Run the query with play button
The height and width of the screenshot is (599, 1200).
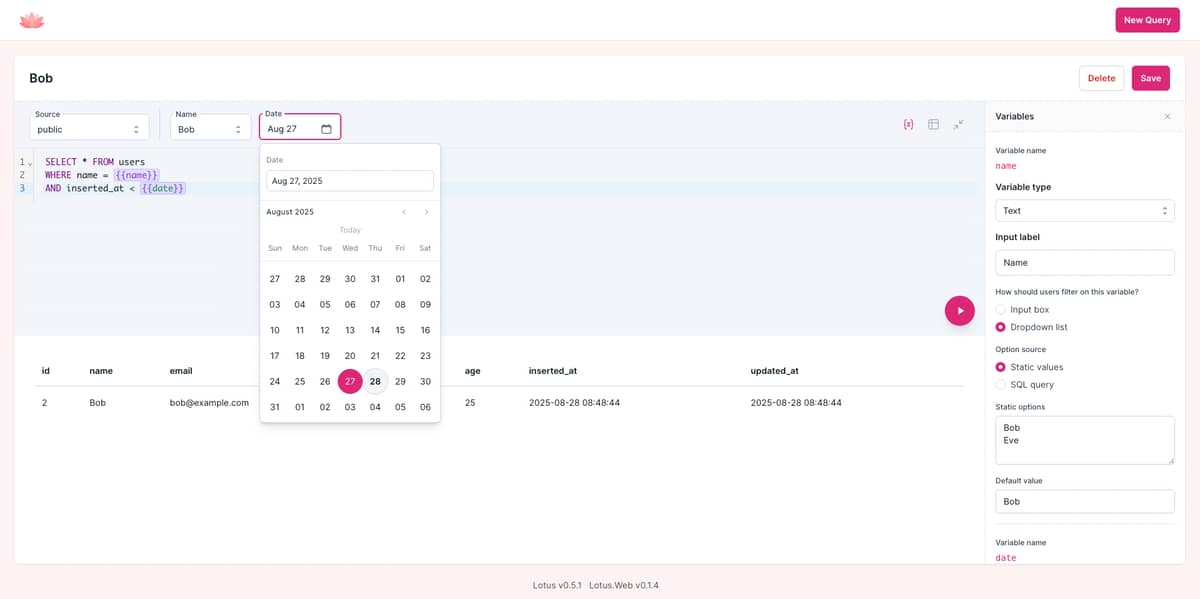point(959,311)
